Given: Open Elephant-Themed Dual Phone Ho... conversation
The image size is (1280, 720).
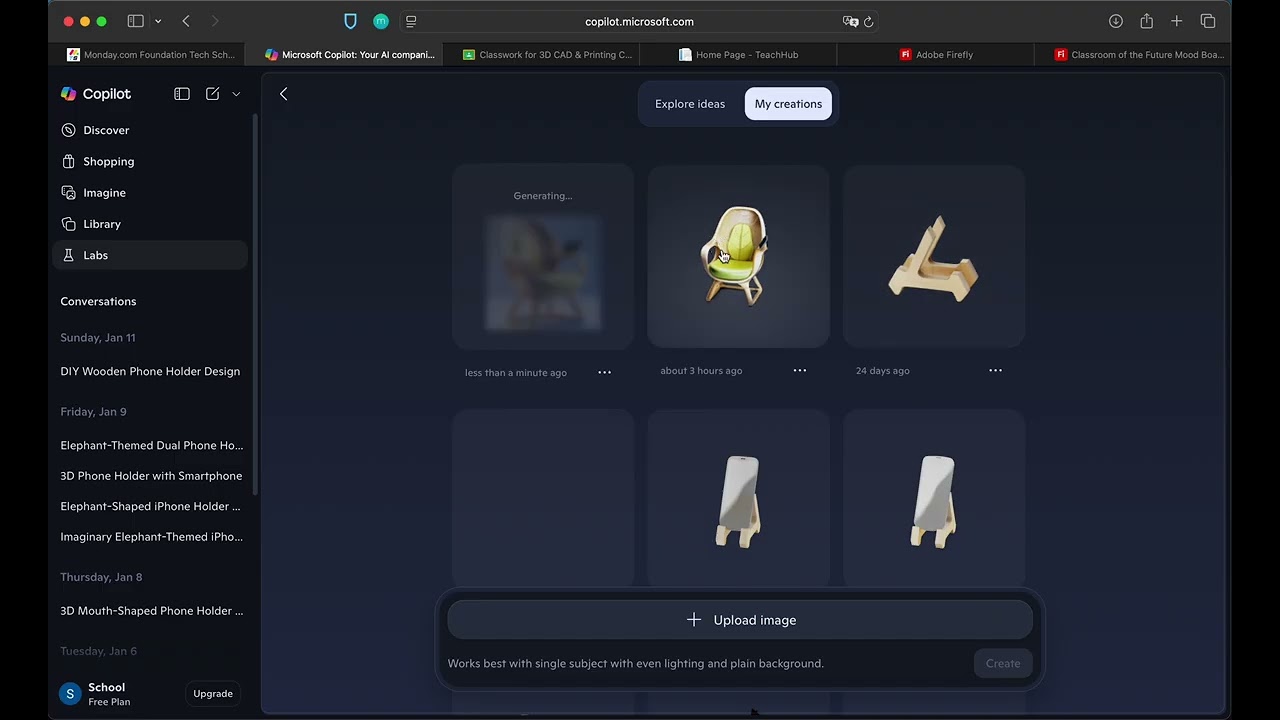Looking at the screenshot, I should click(x=151, y=445).
